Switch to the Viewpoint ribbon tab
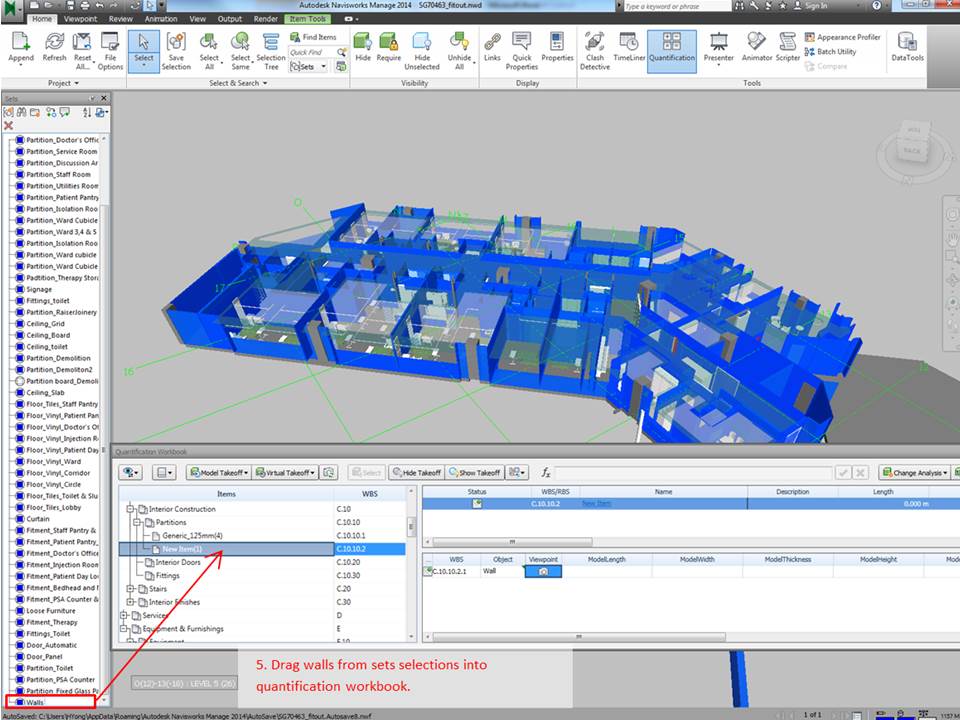 point(80,19)
